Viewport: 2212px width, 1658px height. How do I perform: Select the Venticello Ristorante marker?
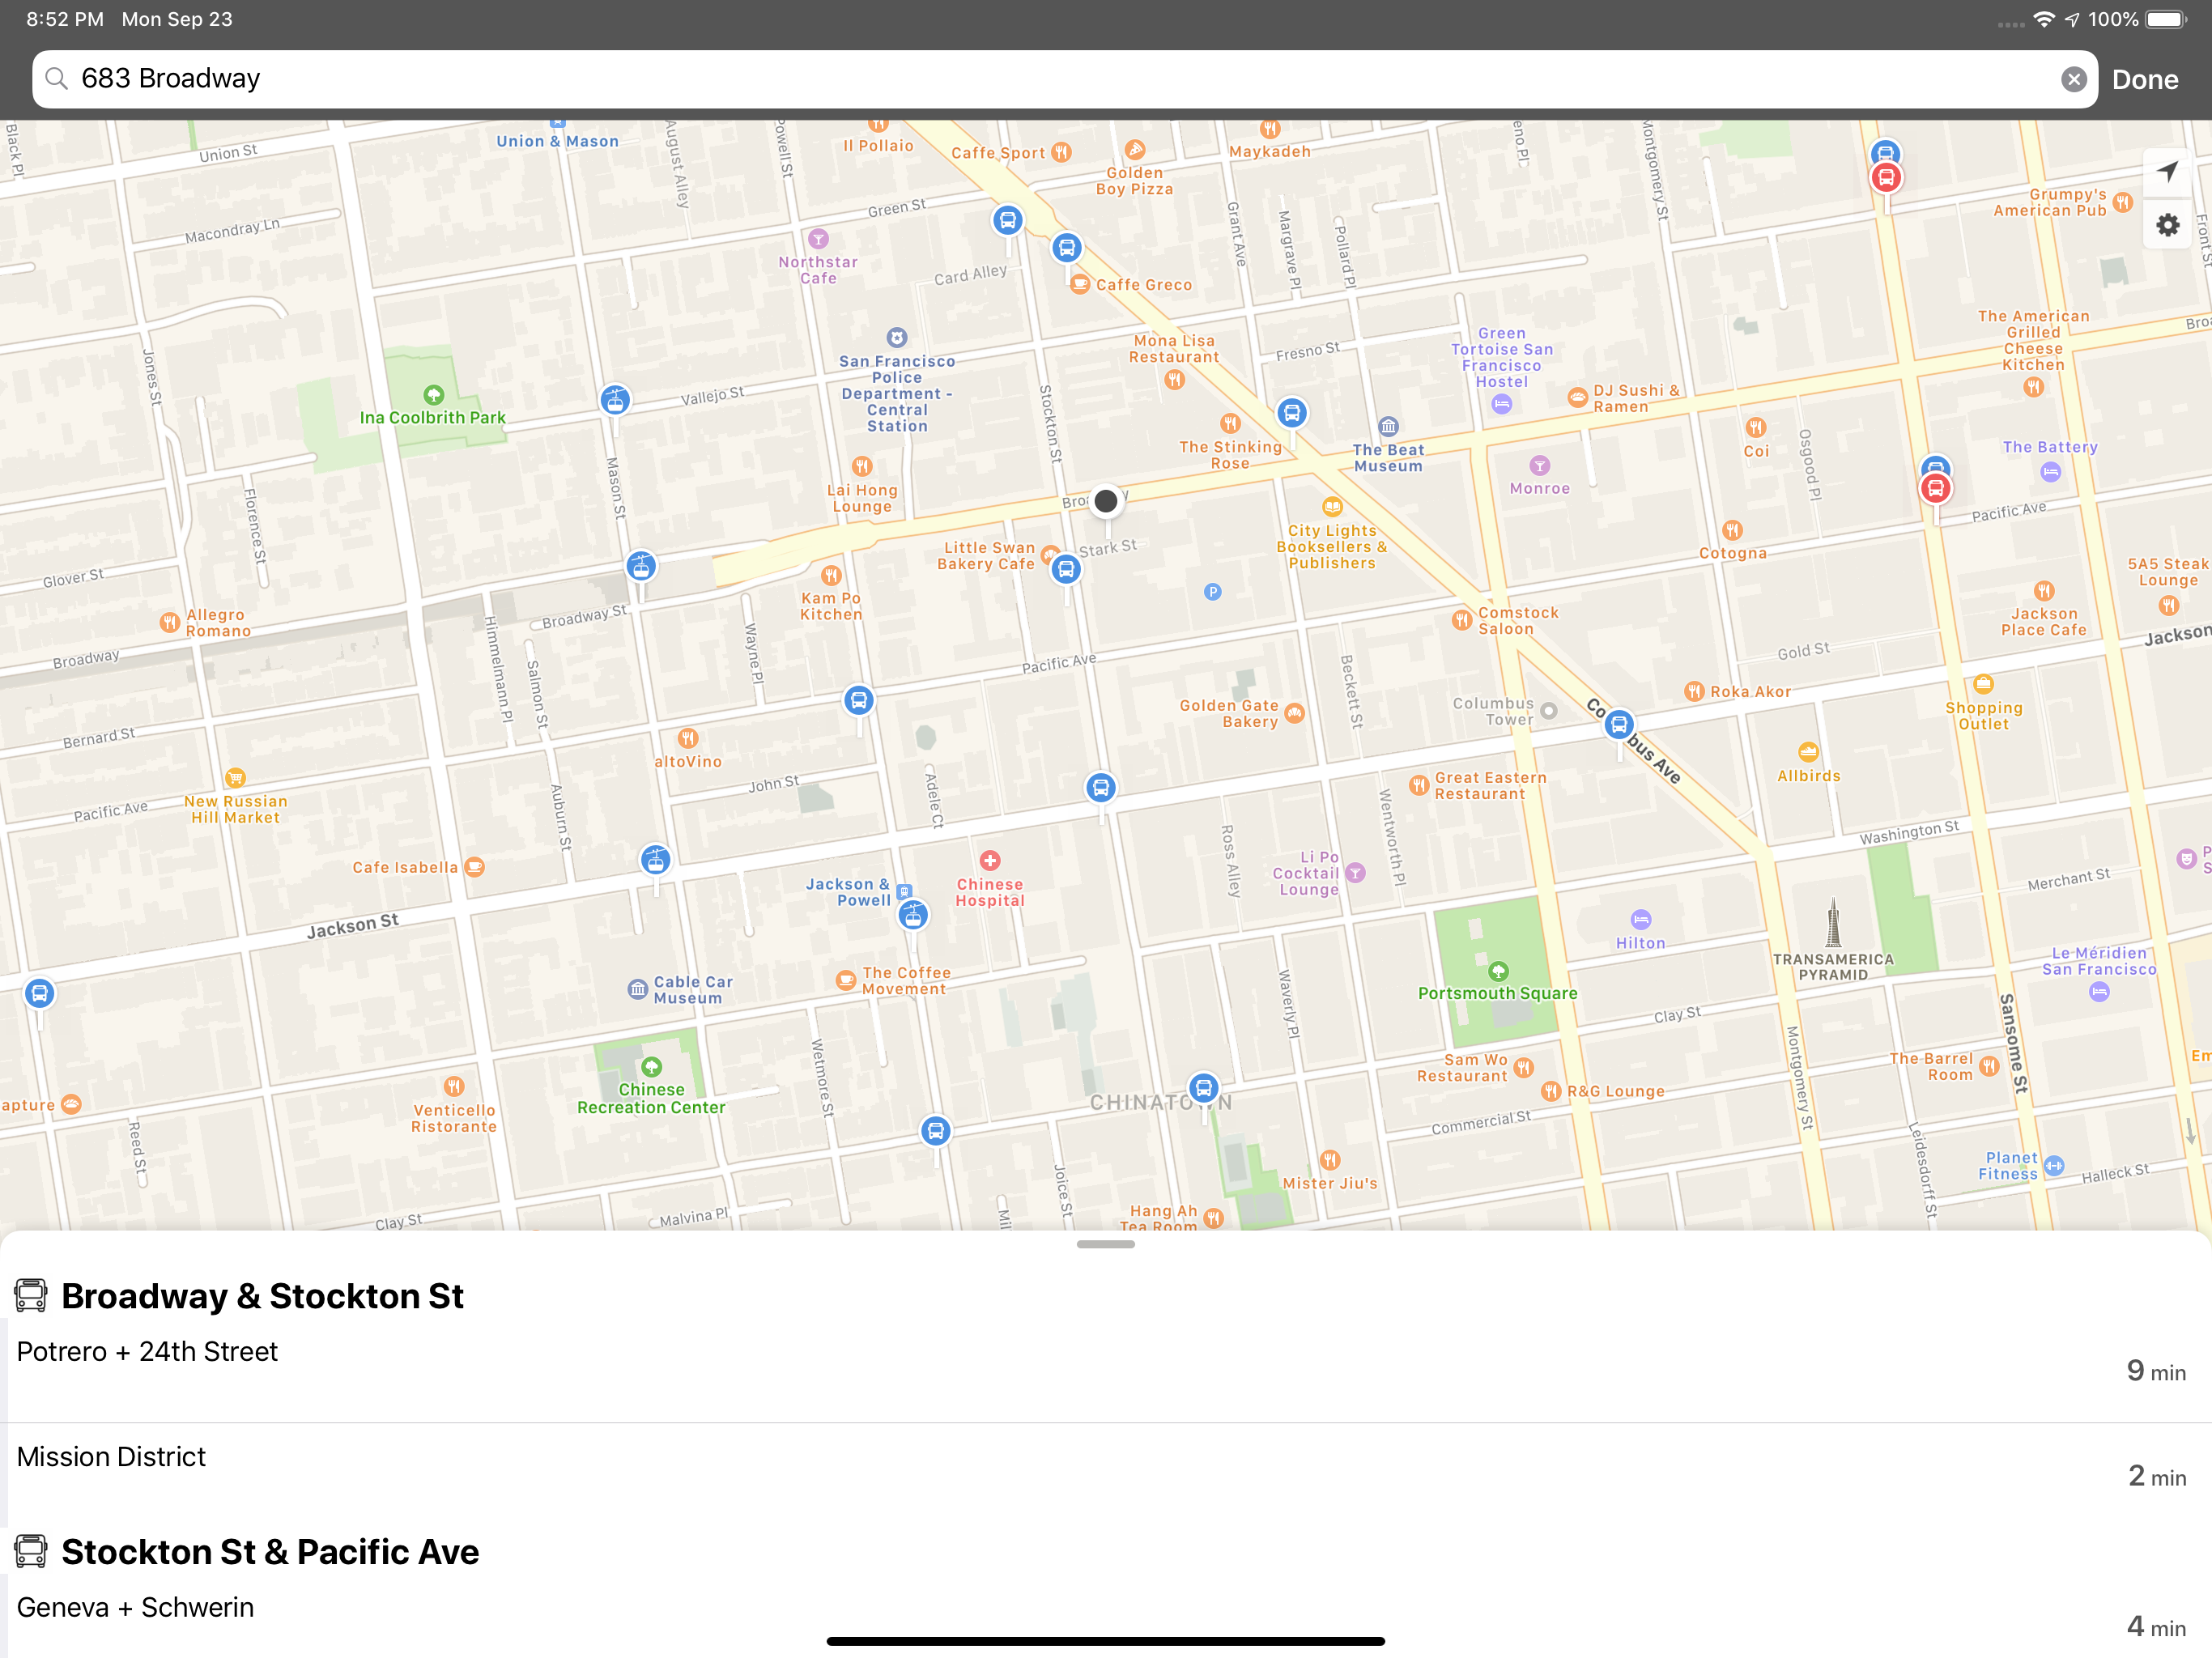point(454,1086)
